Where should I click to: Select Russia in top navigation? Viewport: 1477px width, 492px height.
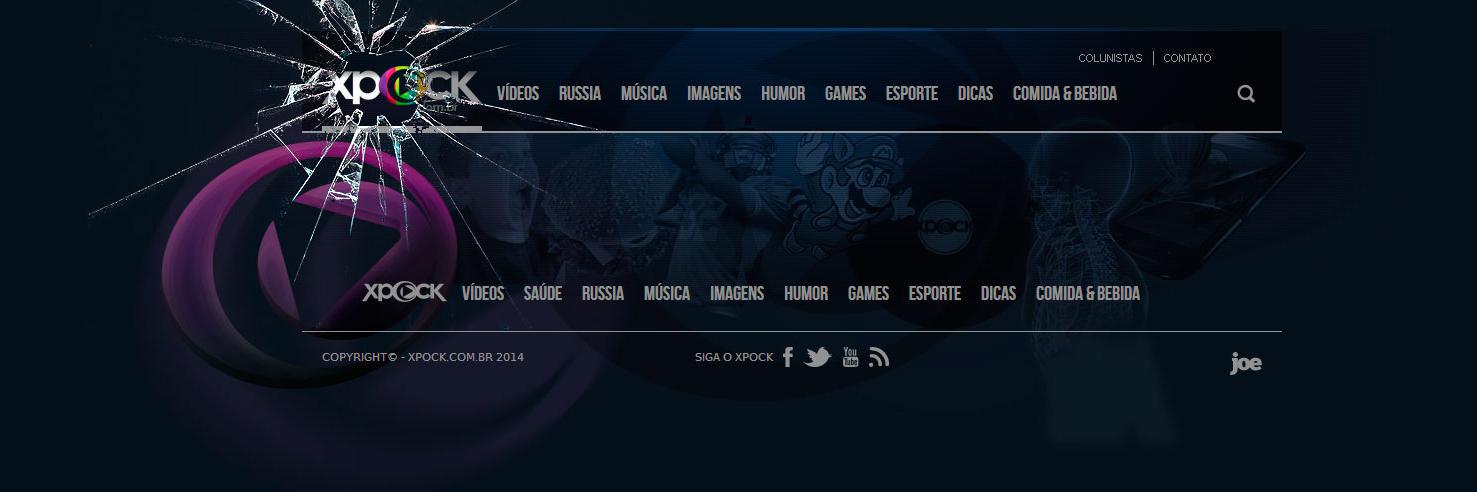(580, 94)
